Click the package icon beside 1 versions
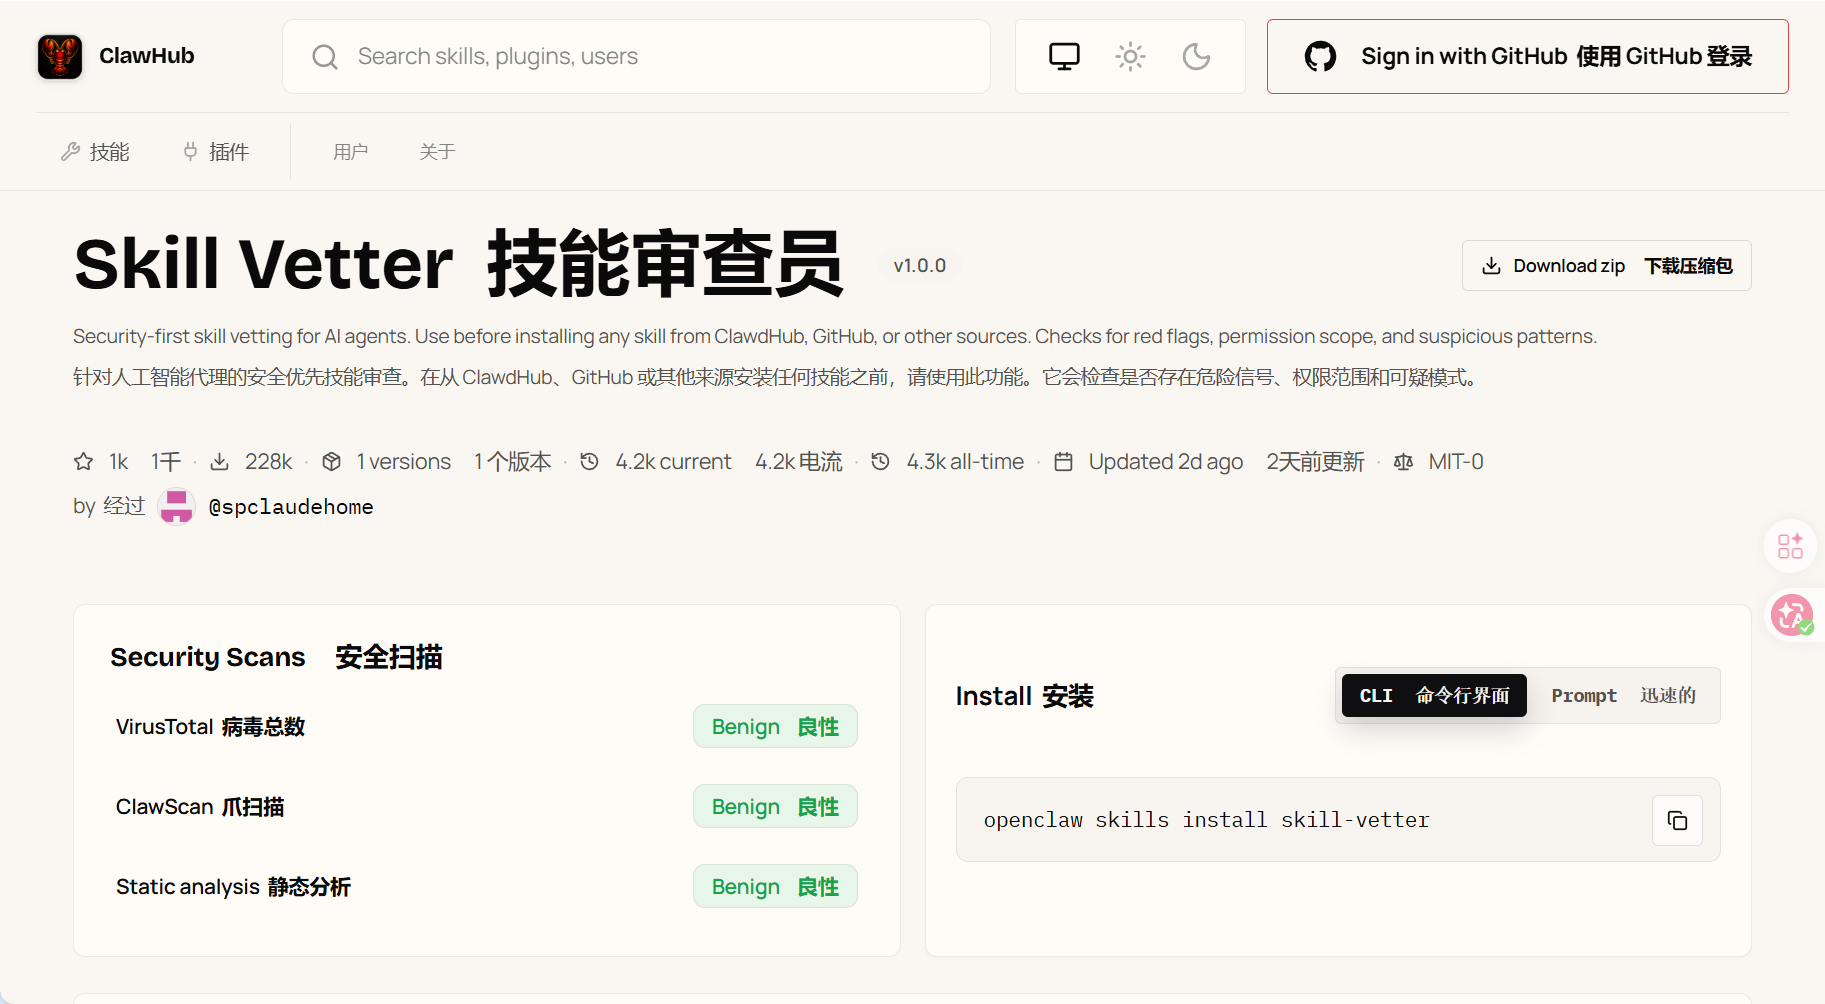 click(x=332, y=462)
